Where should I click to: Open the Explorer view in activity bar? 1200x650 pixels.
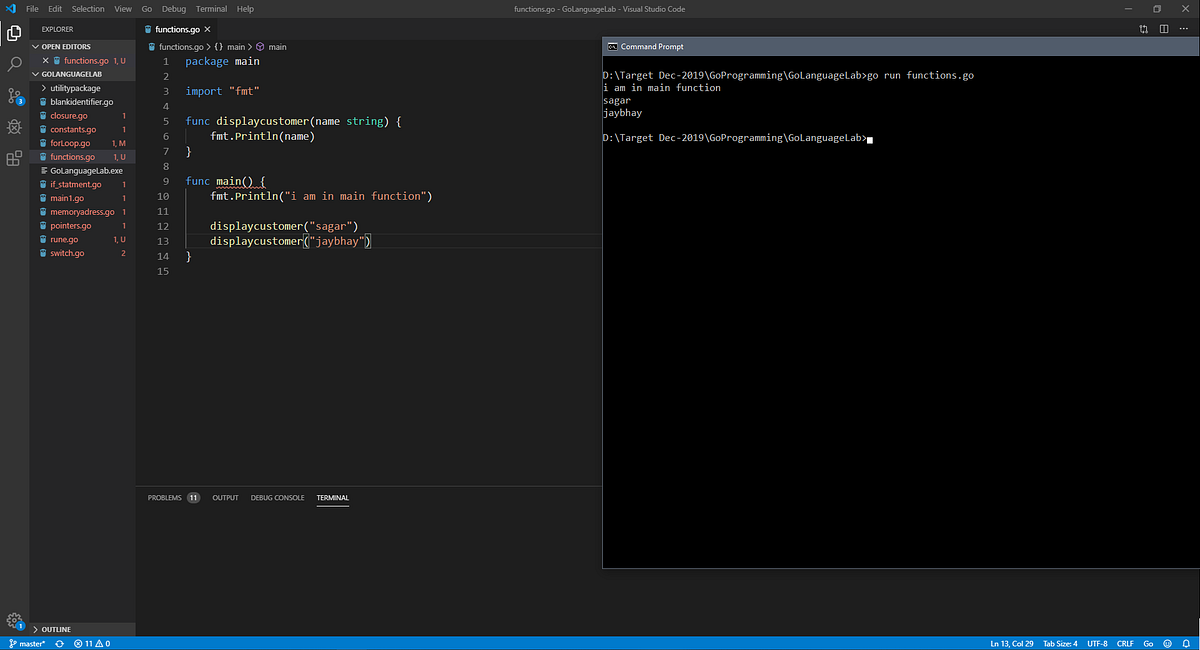point(14,33)
